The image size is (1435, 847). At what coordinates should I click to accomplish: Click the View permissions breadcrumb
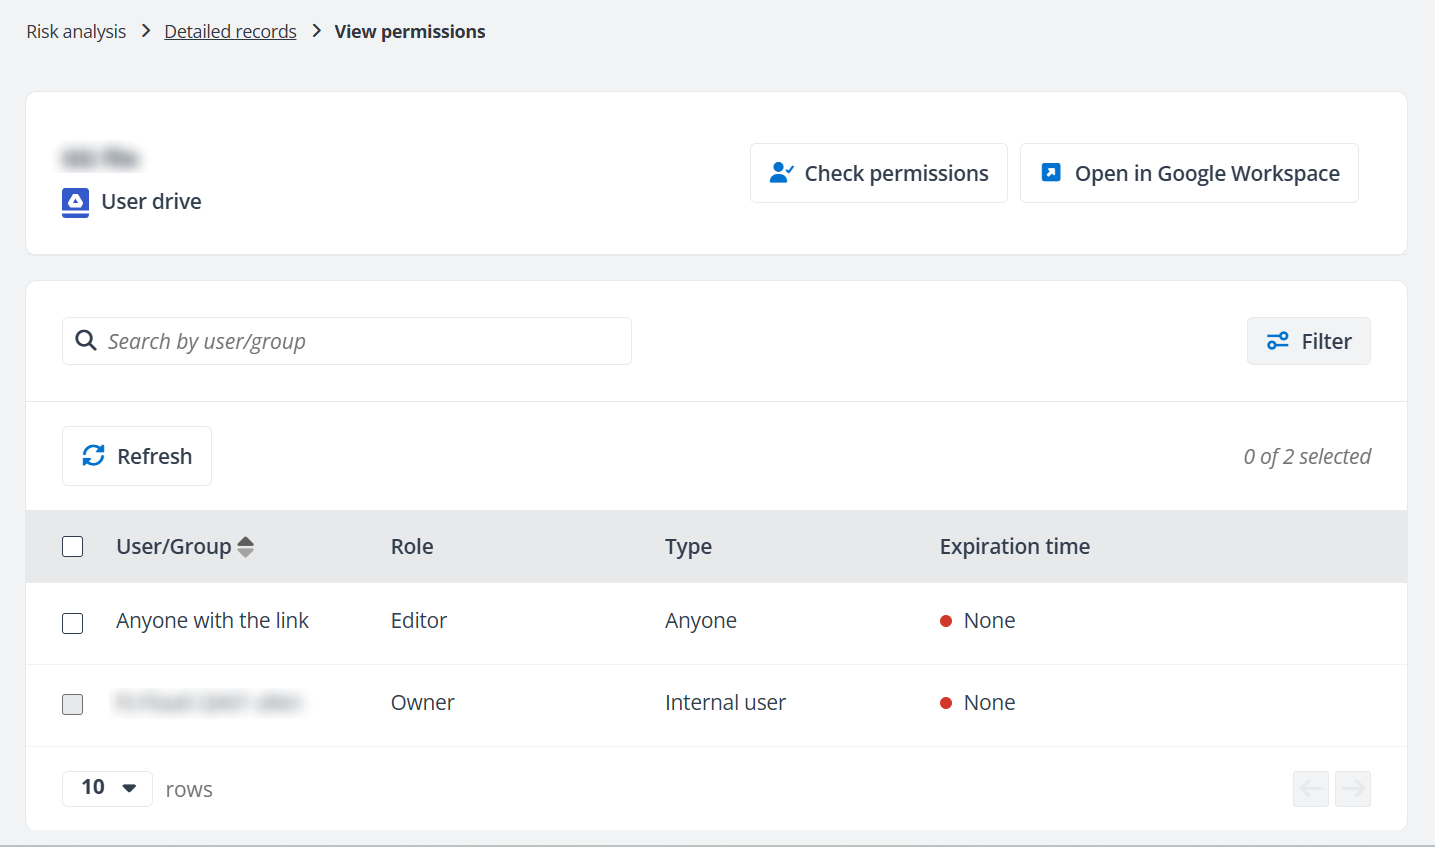click(x=410, y=32)
